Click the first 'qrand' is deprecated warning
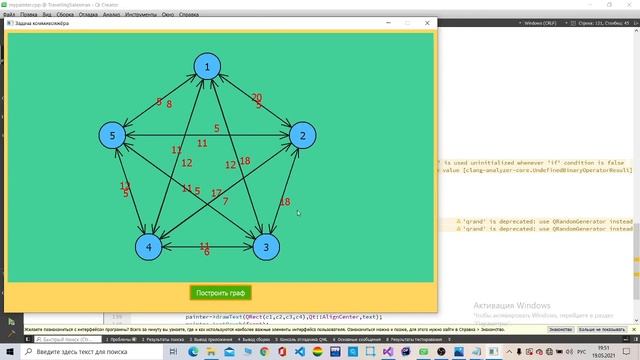The width and height of the screenshot is (640, 360). (544, 221)
